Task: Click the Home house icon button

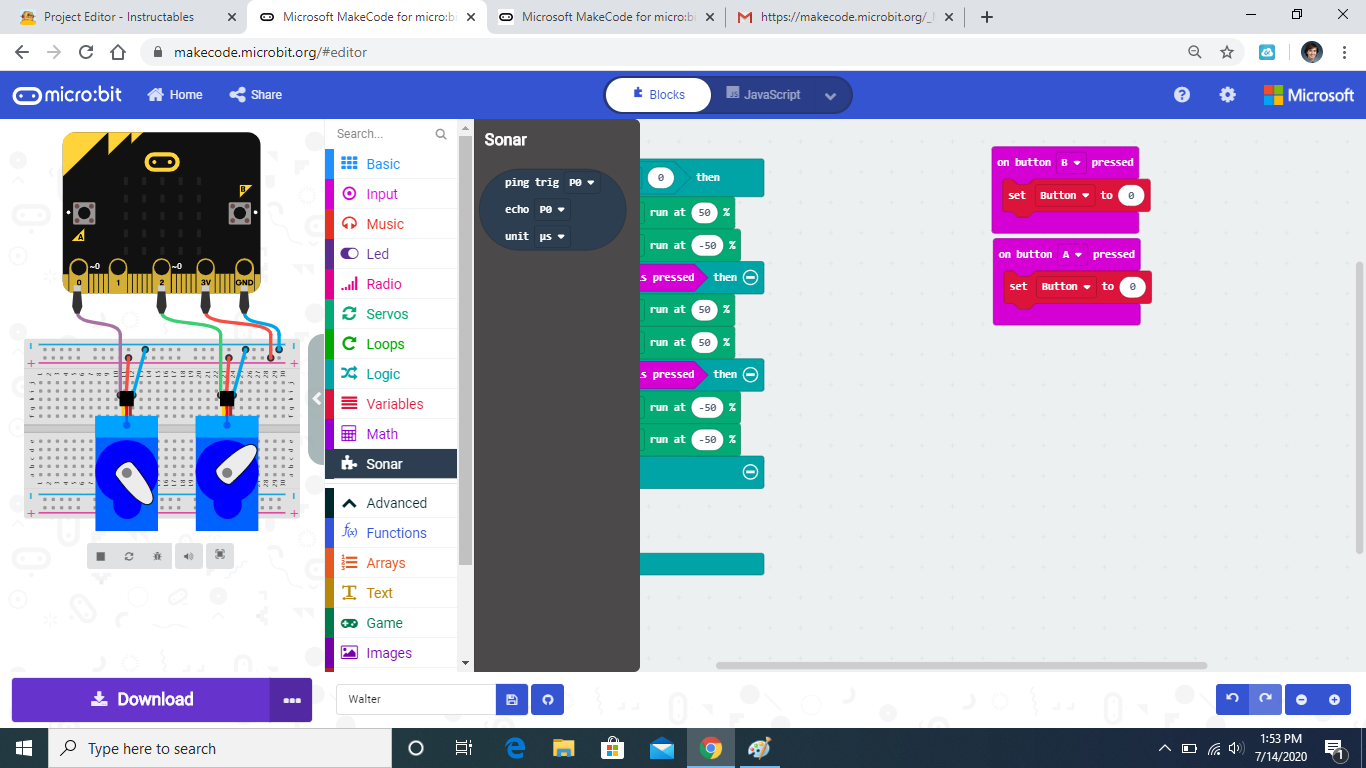Action: coord(175,95)
